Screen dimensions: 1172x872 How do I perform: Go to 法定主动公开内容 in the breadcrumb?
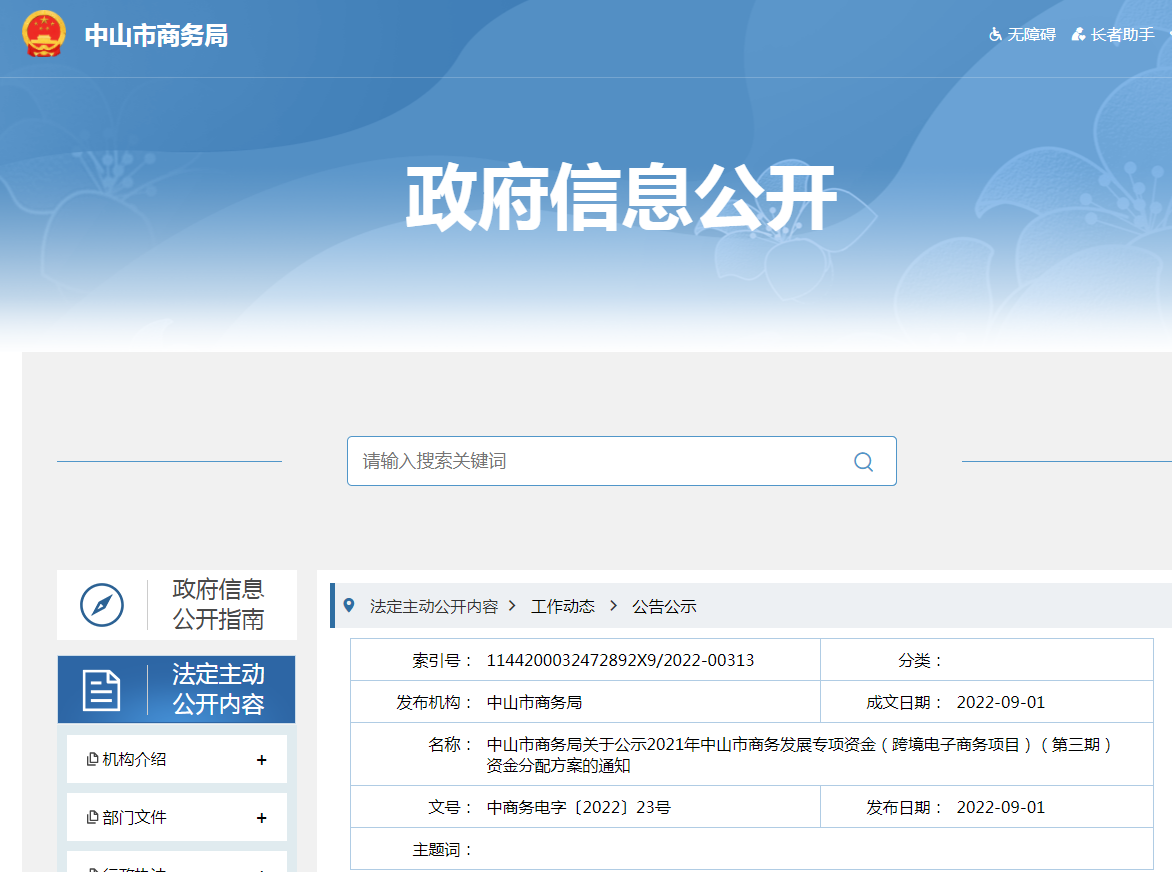coord(433,607)
